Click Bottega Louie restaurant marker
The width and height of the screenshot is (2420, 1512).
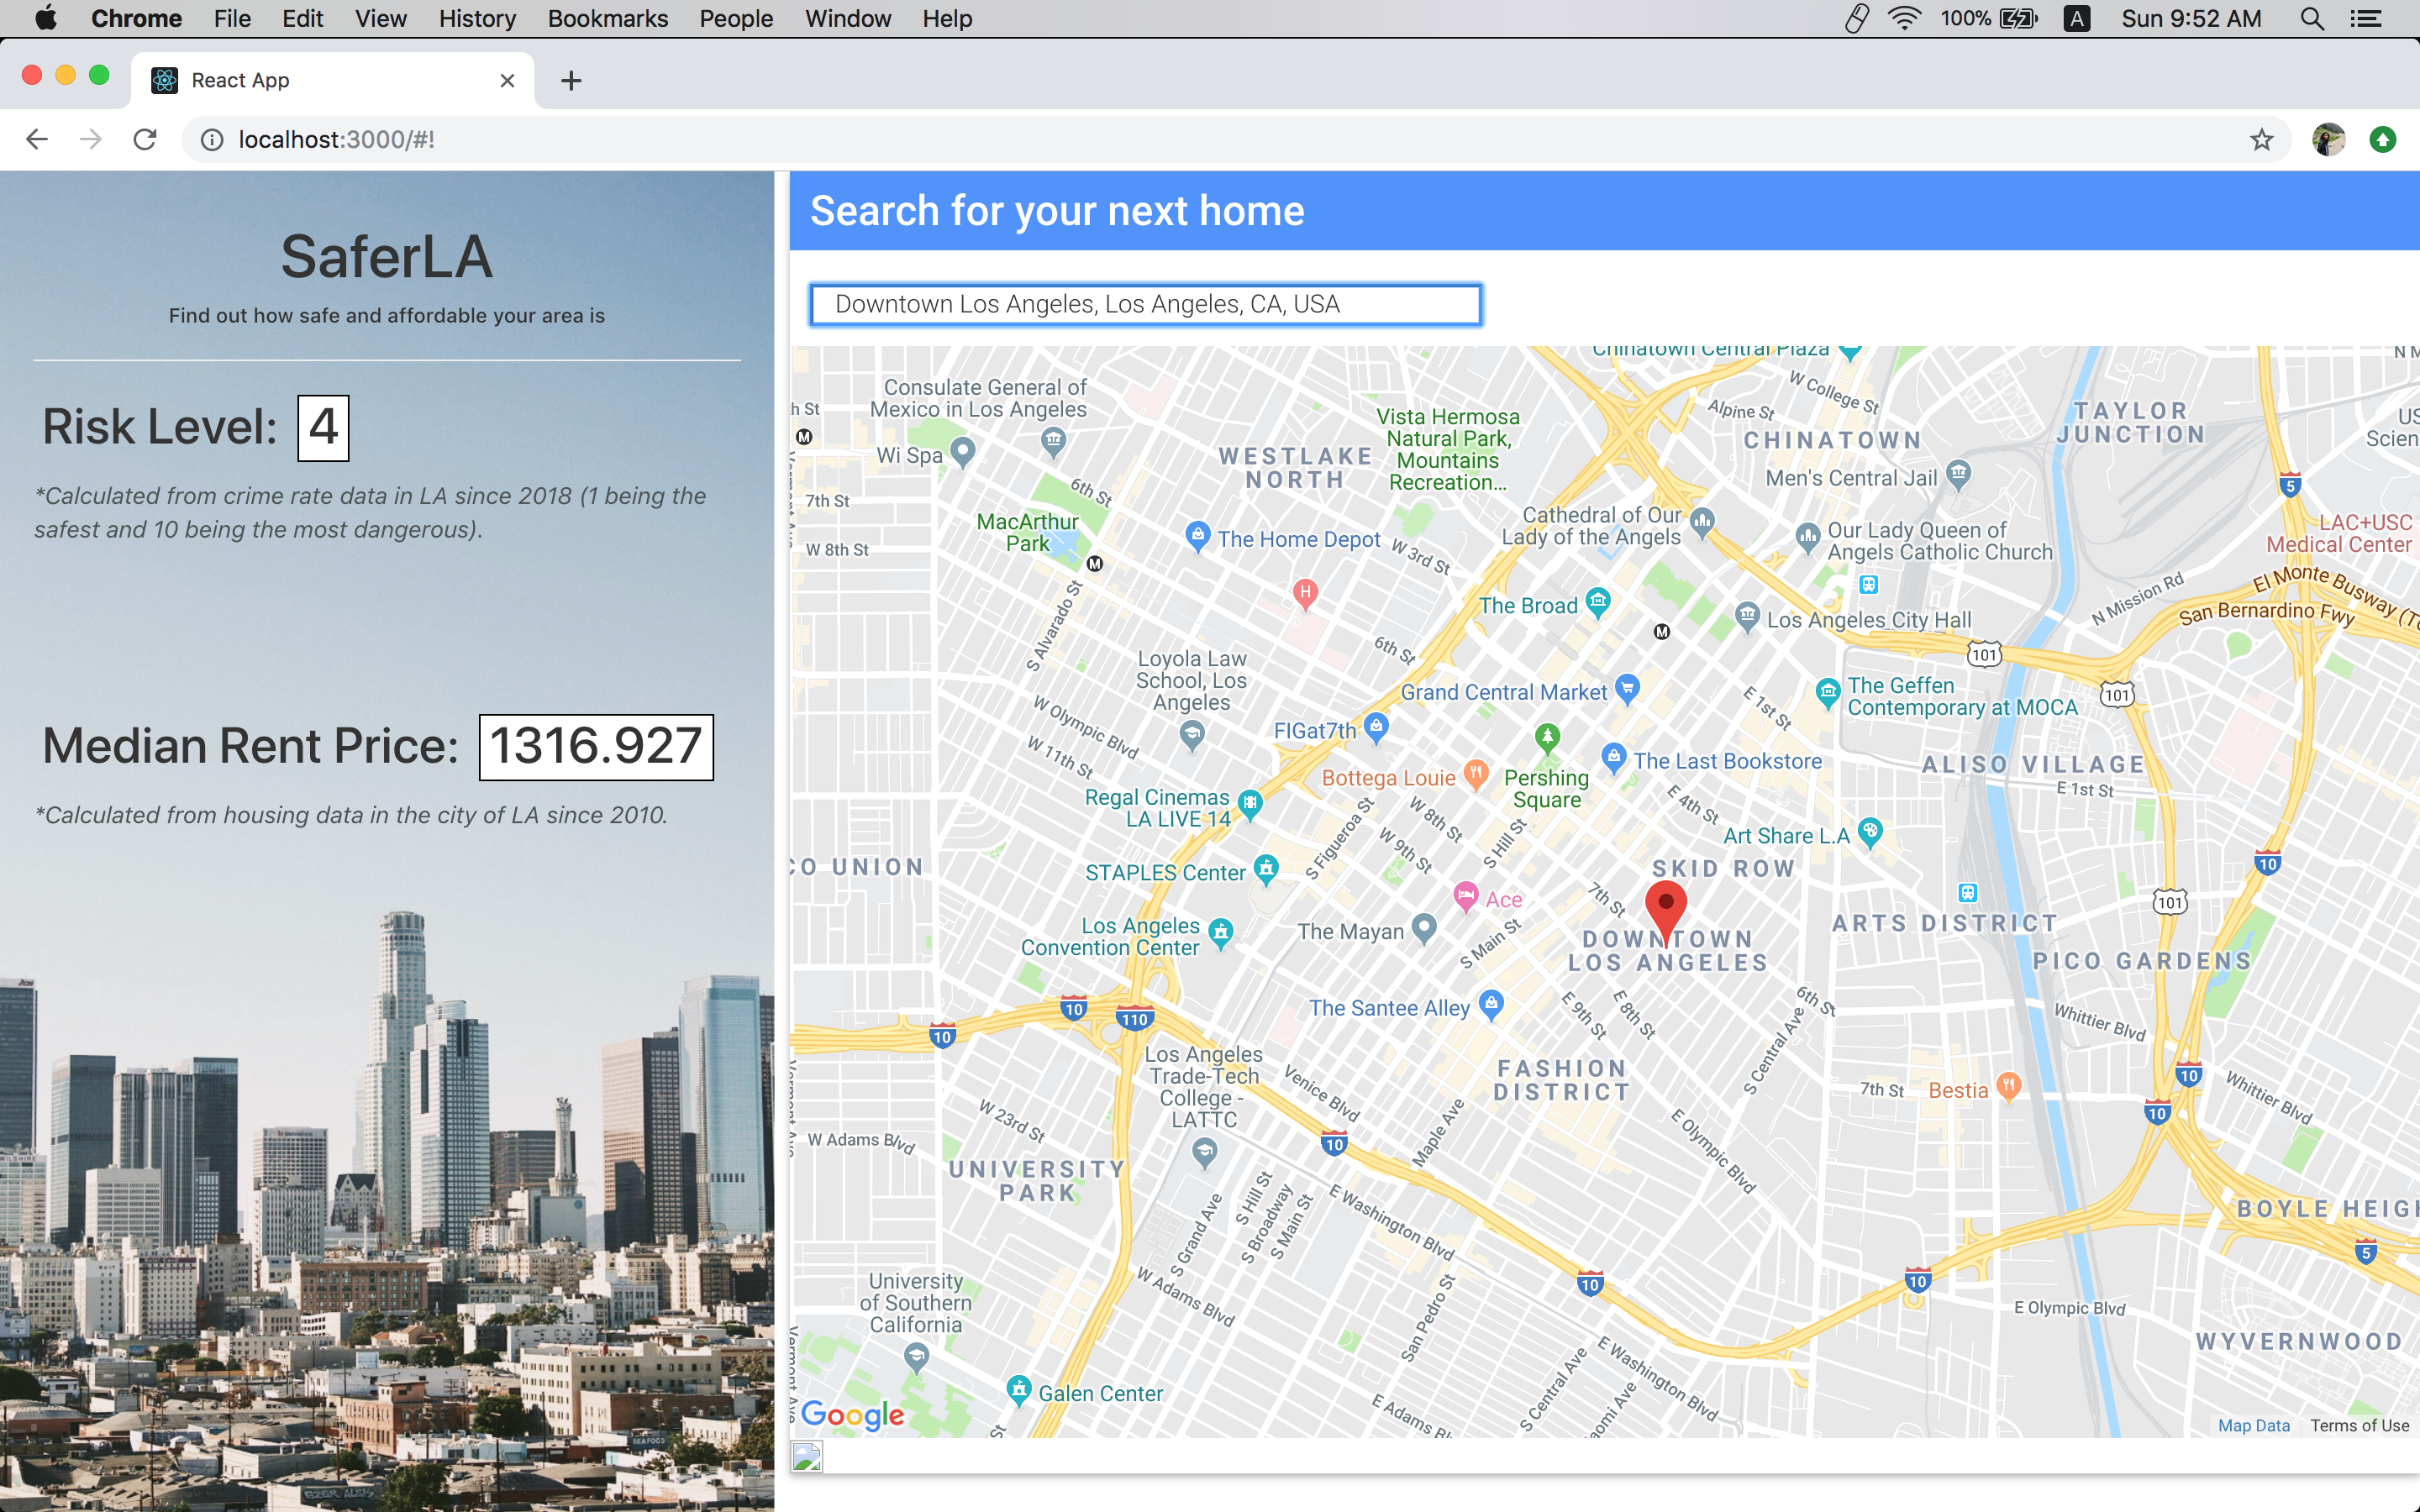coord(1476,774)
